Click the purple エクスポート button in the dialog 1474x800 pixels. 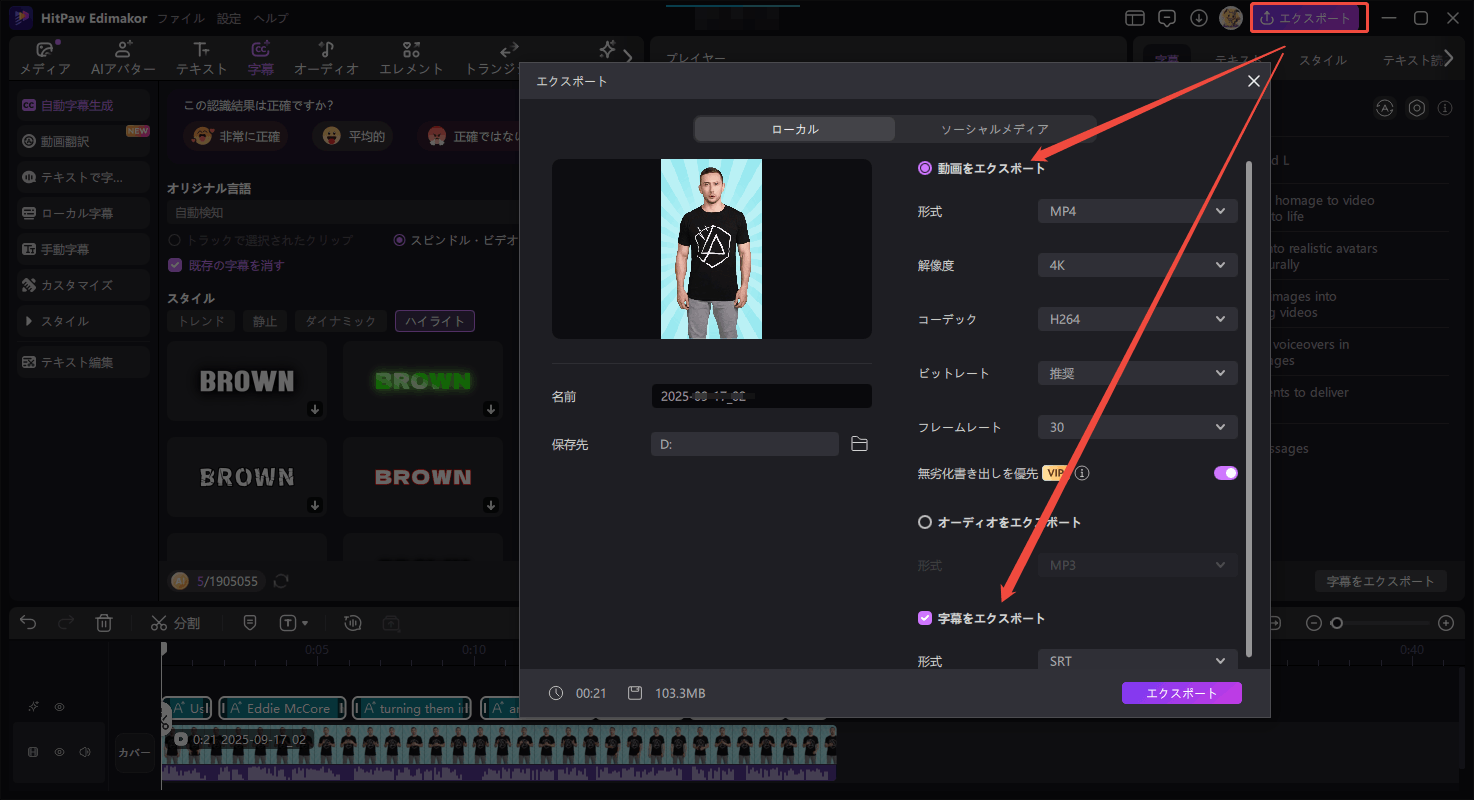tap(1181, 692)
